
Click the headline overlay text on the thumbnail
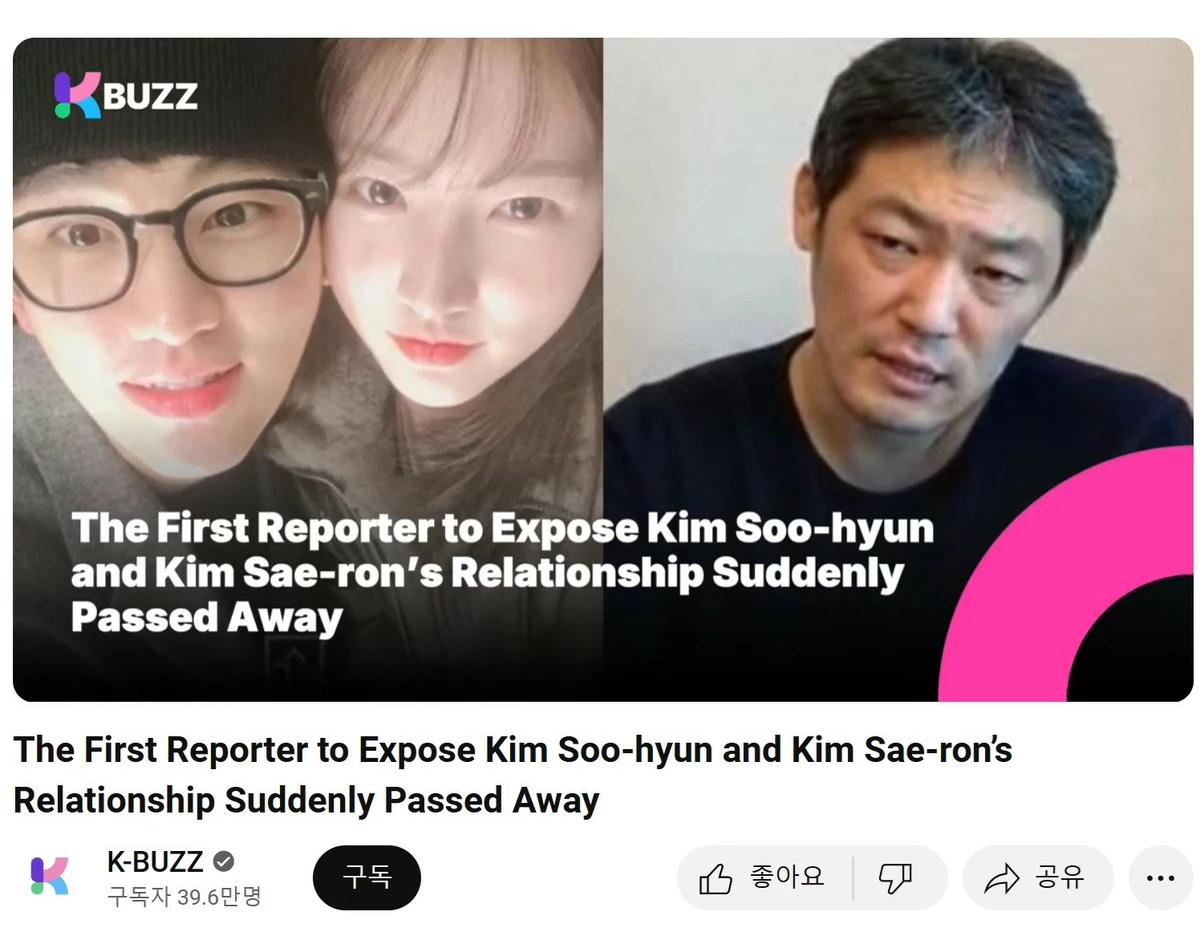pyautogui.click(x=503, y=573)
